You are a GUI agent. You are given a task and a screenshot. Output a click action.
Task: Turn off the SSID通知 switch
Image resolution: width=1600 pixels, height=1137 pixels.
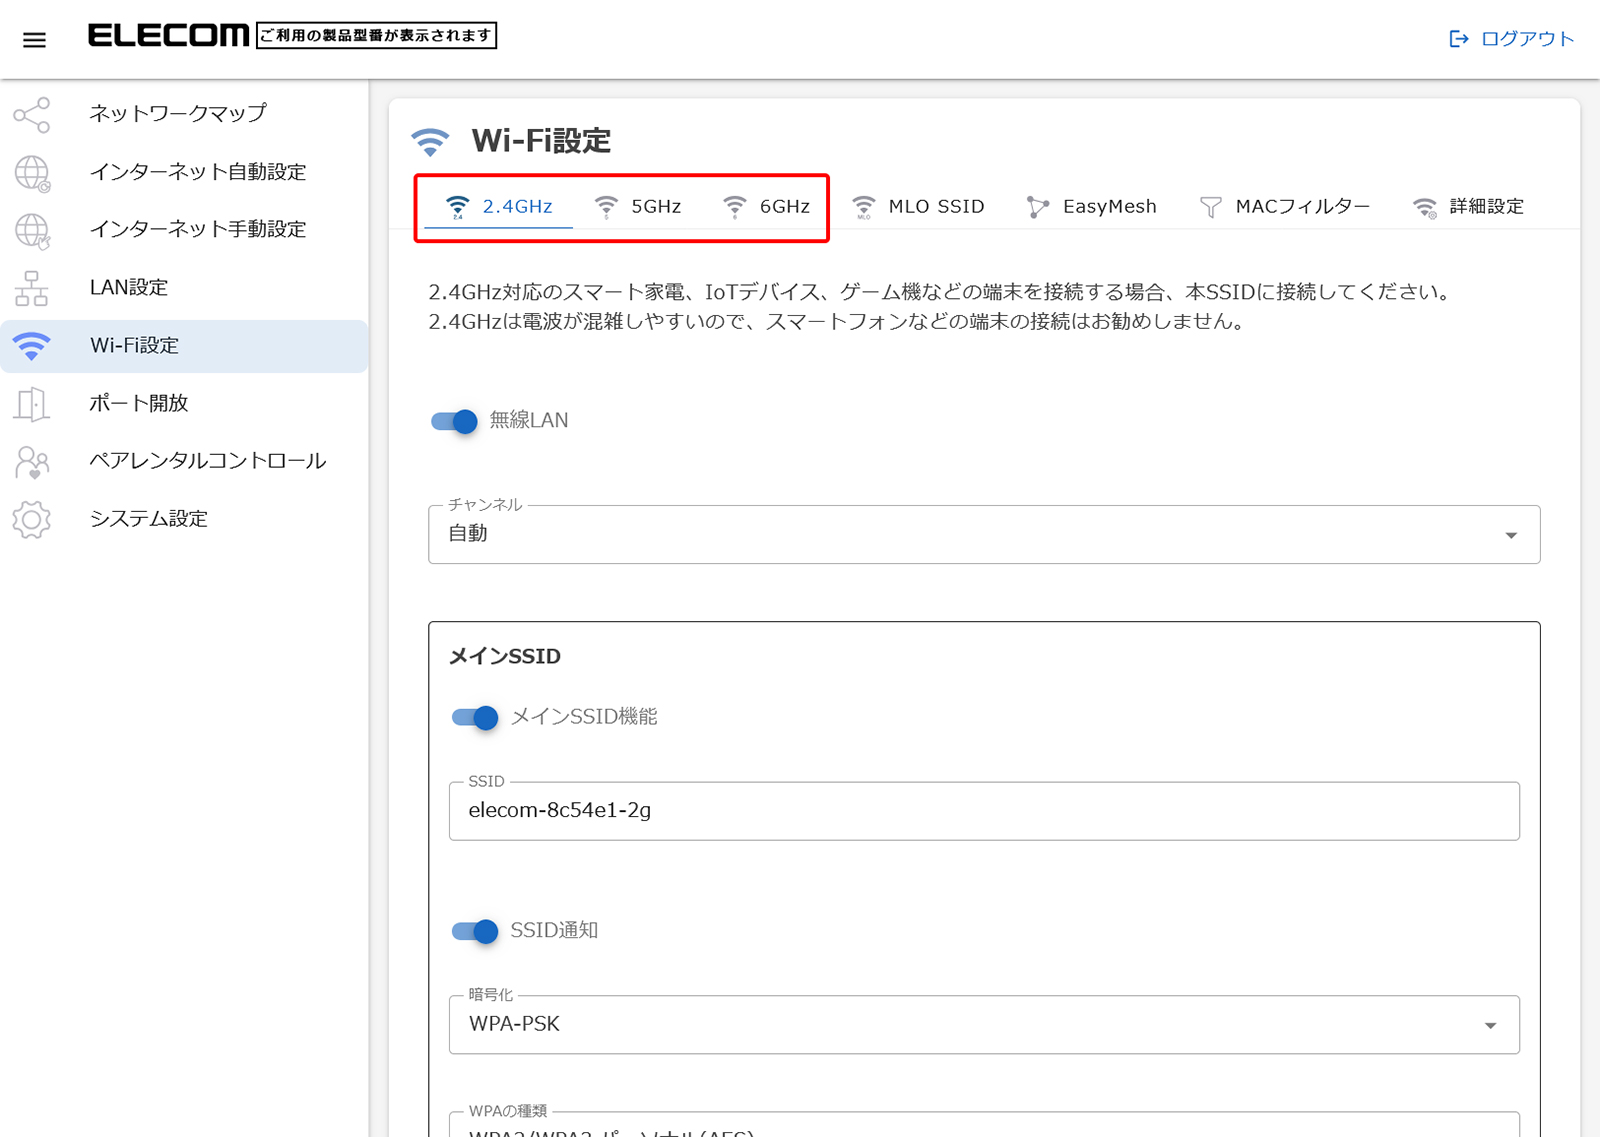click(475, 931)
